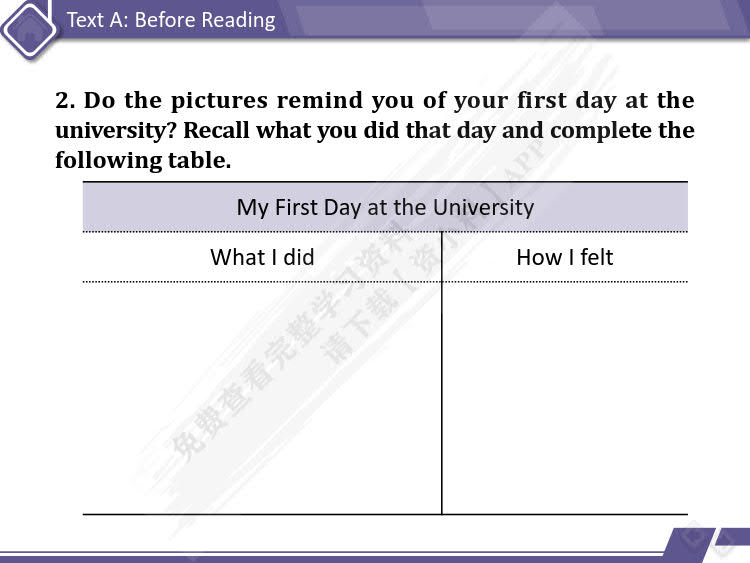Click the empty cell under "How I felt"
The height and width of the screenshot is (563, 750).
(565, 398)
